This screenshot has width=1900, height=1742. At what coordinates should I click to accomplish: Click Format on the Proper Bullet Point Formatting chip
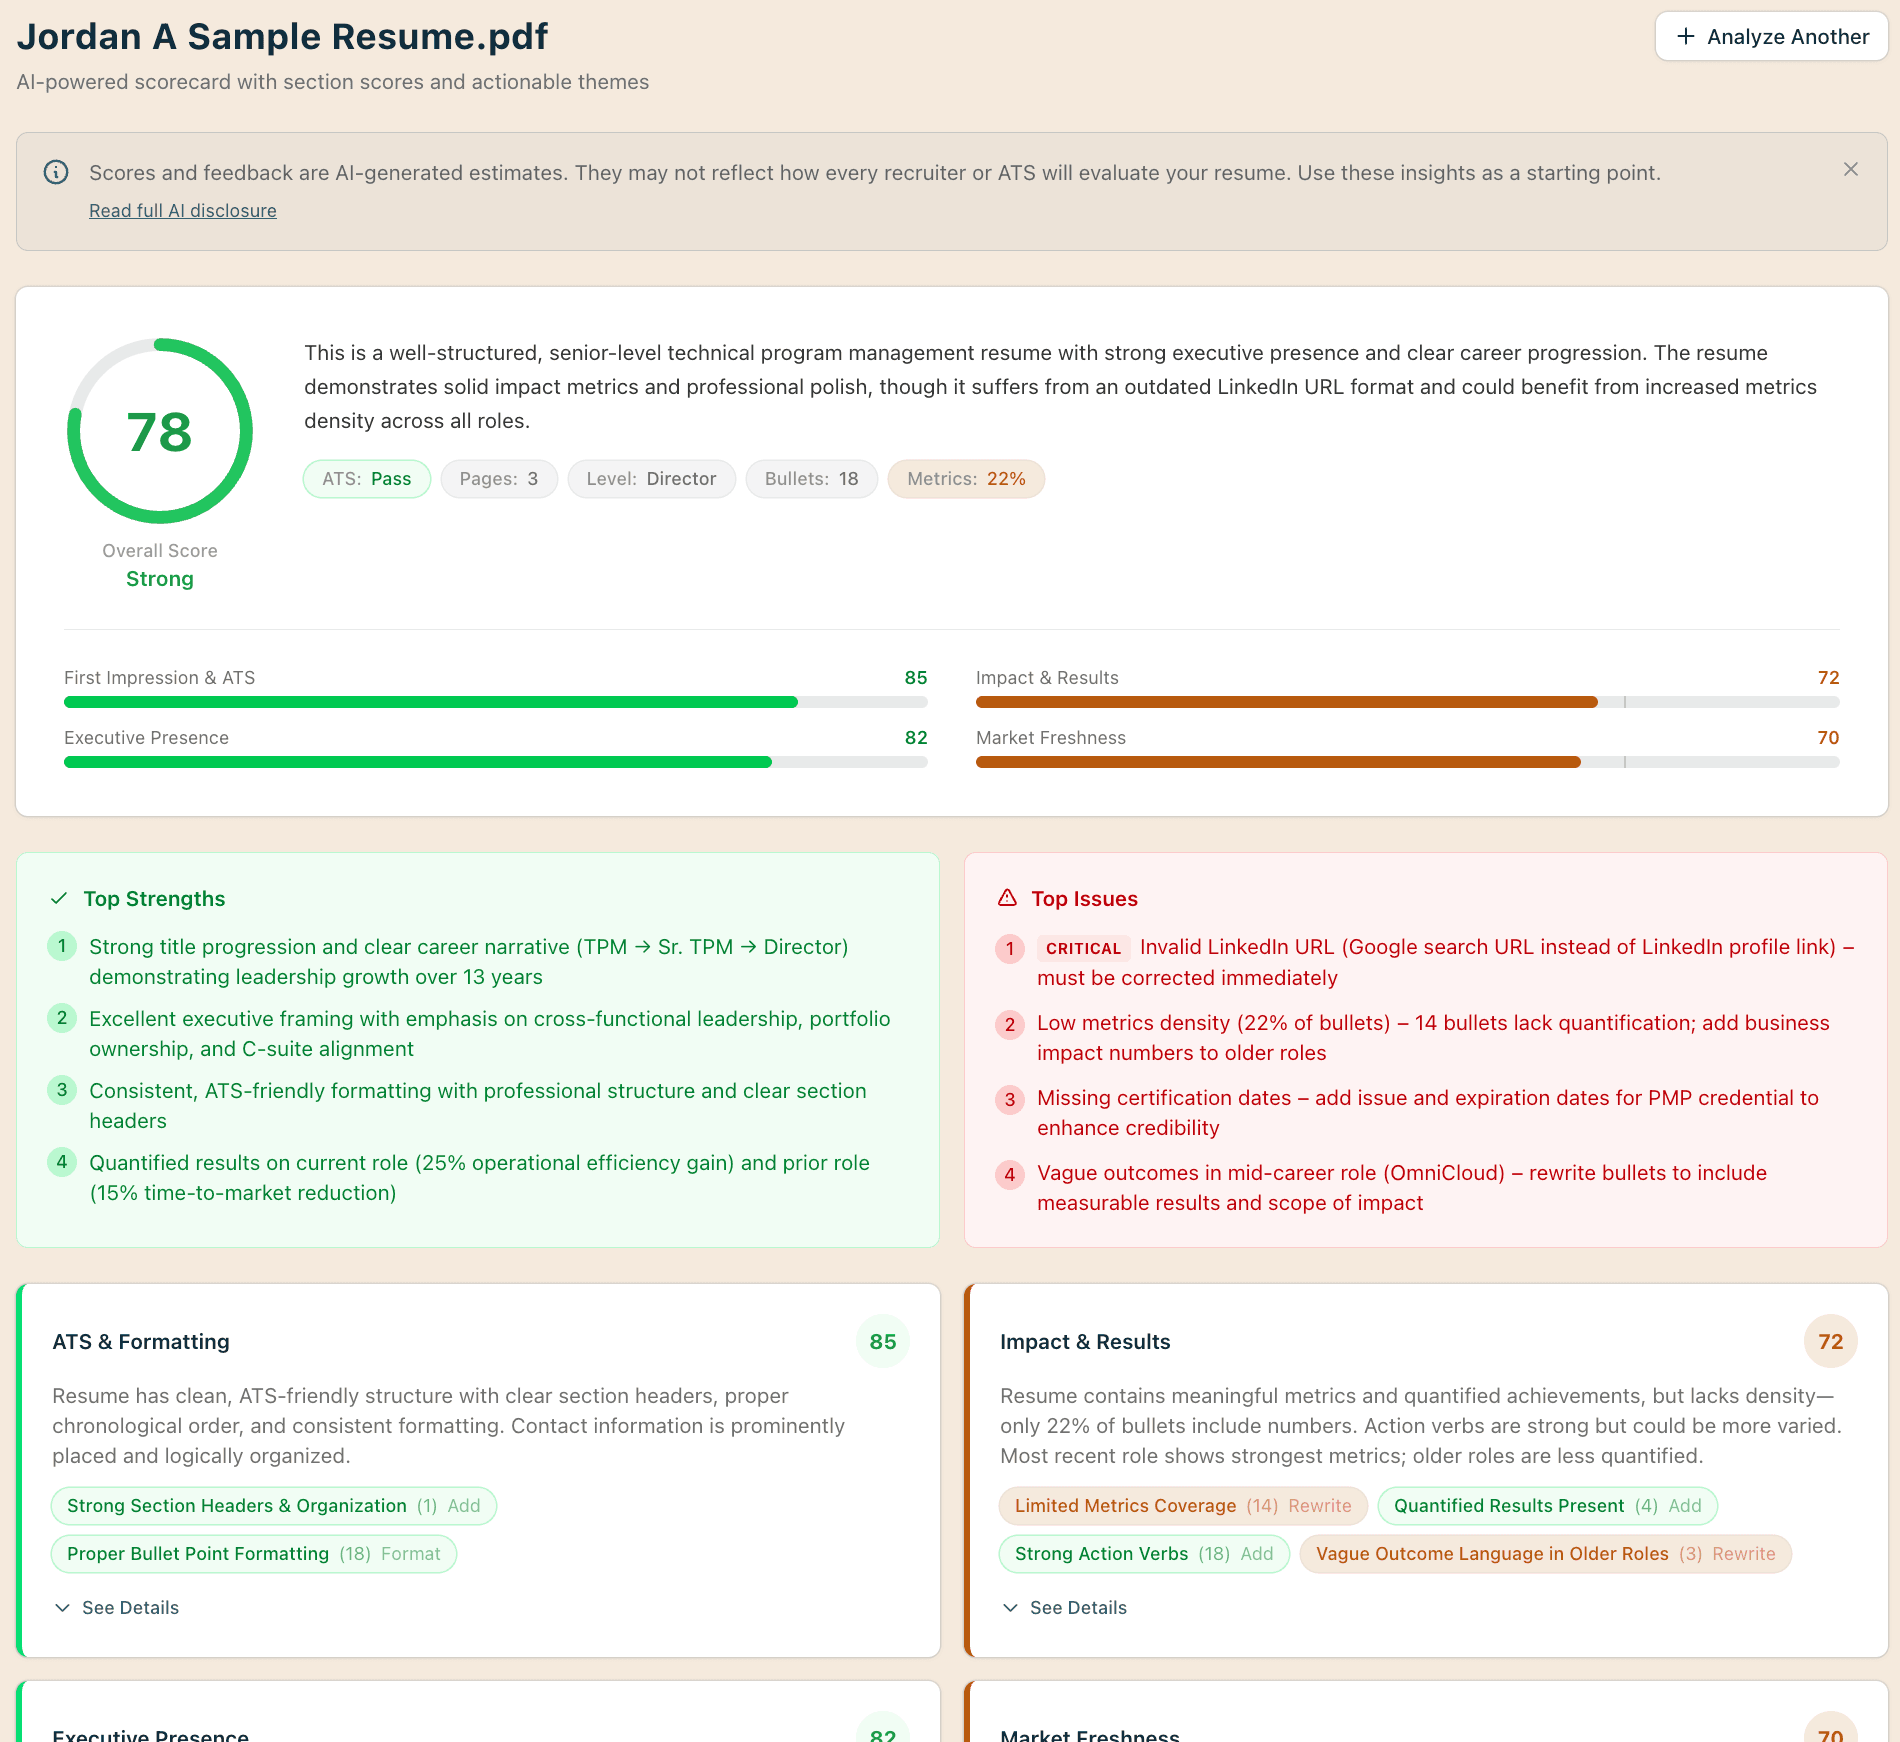point(412,1553)
